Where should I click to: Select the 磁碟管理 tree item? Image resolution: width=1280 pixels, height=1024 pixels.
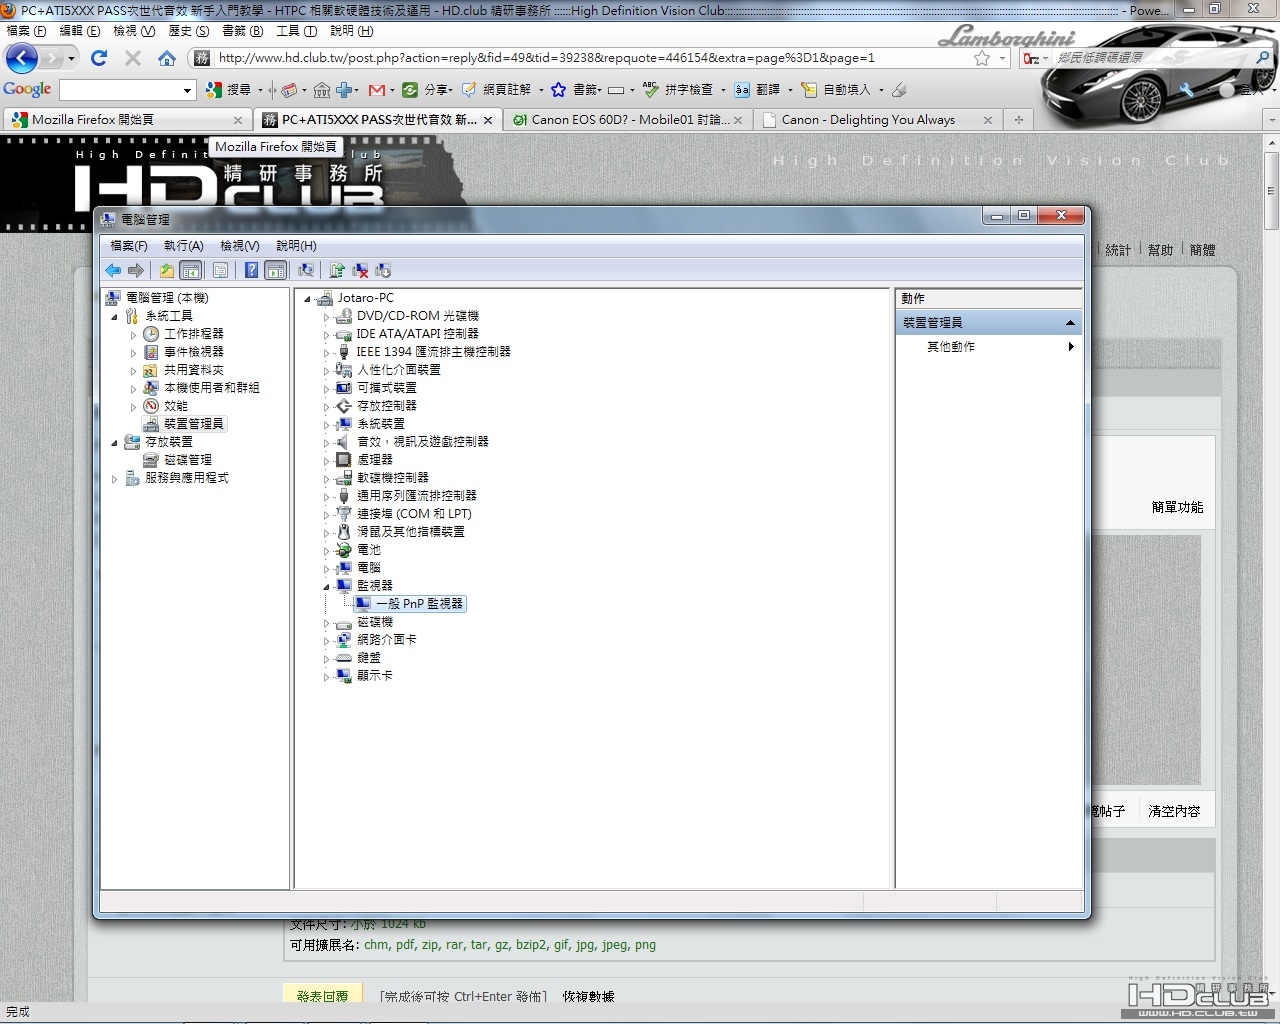(187, 460)
